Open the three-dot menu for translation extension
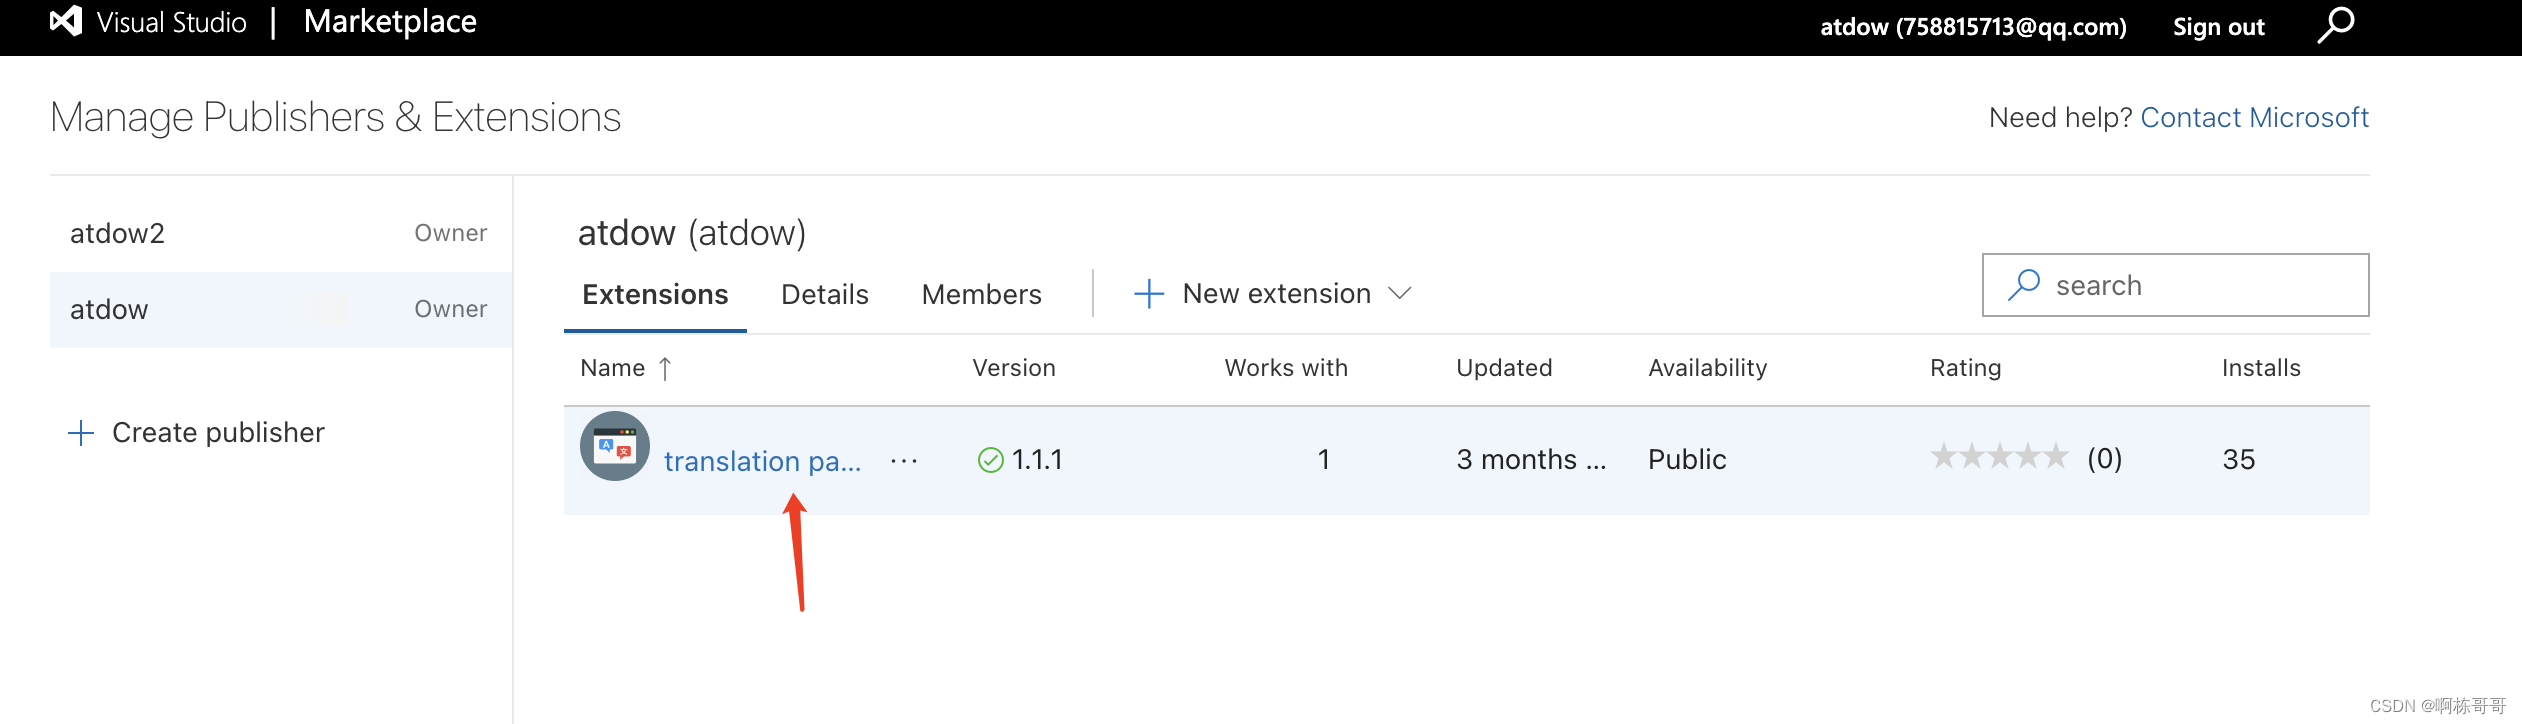Image resolution: width=2522 pixels, height=724 pixels. [x=904, y=460]
